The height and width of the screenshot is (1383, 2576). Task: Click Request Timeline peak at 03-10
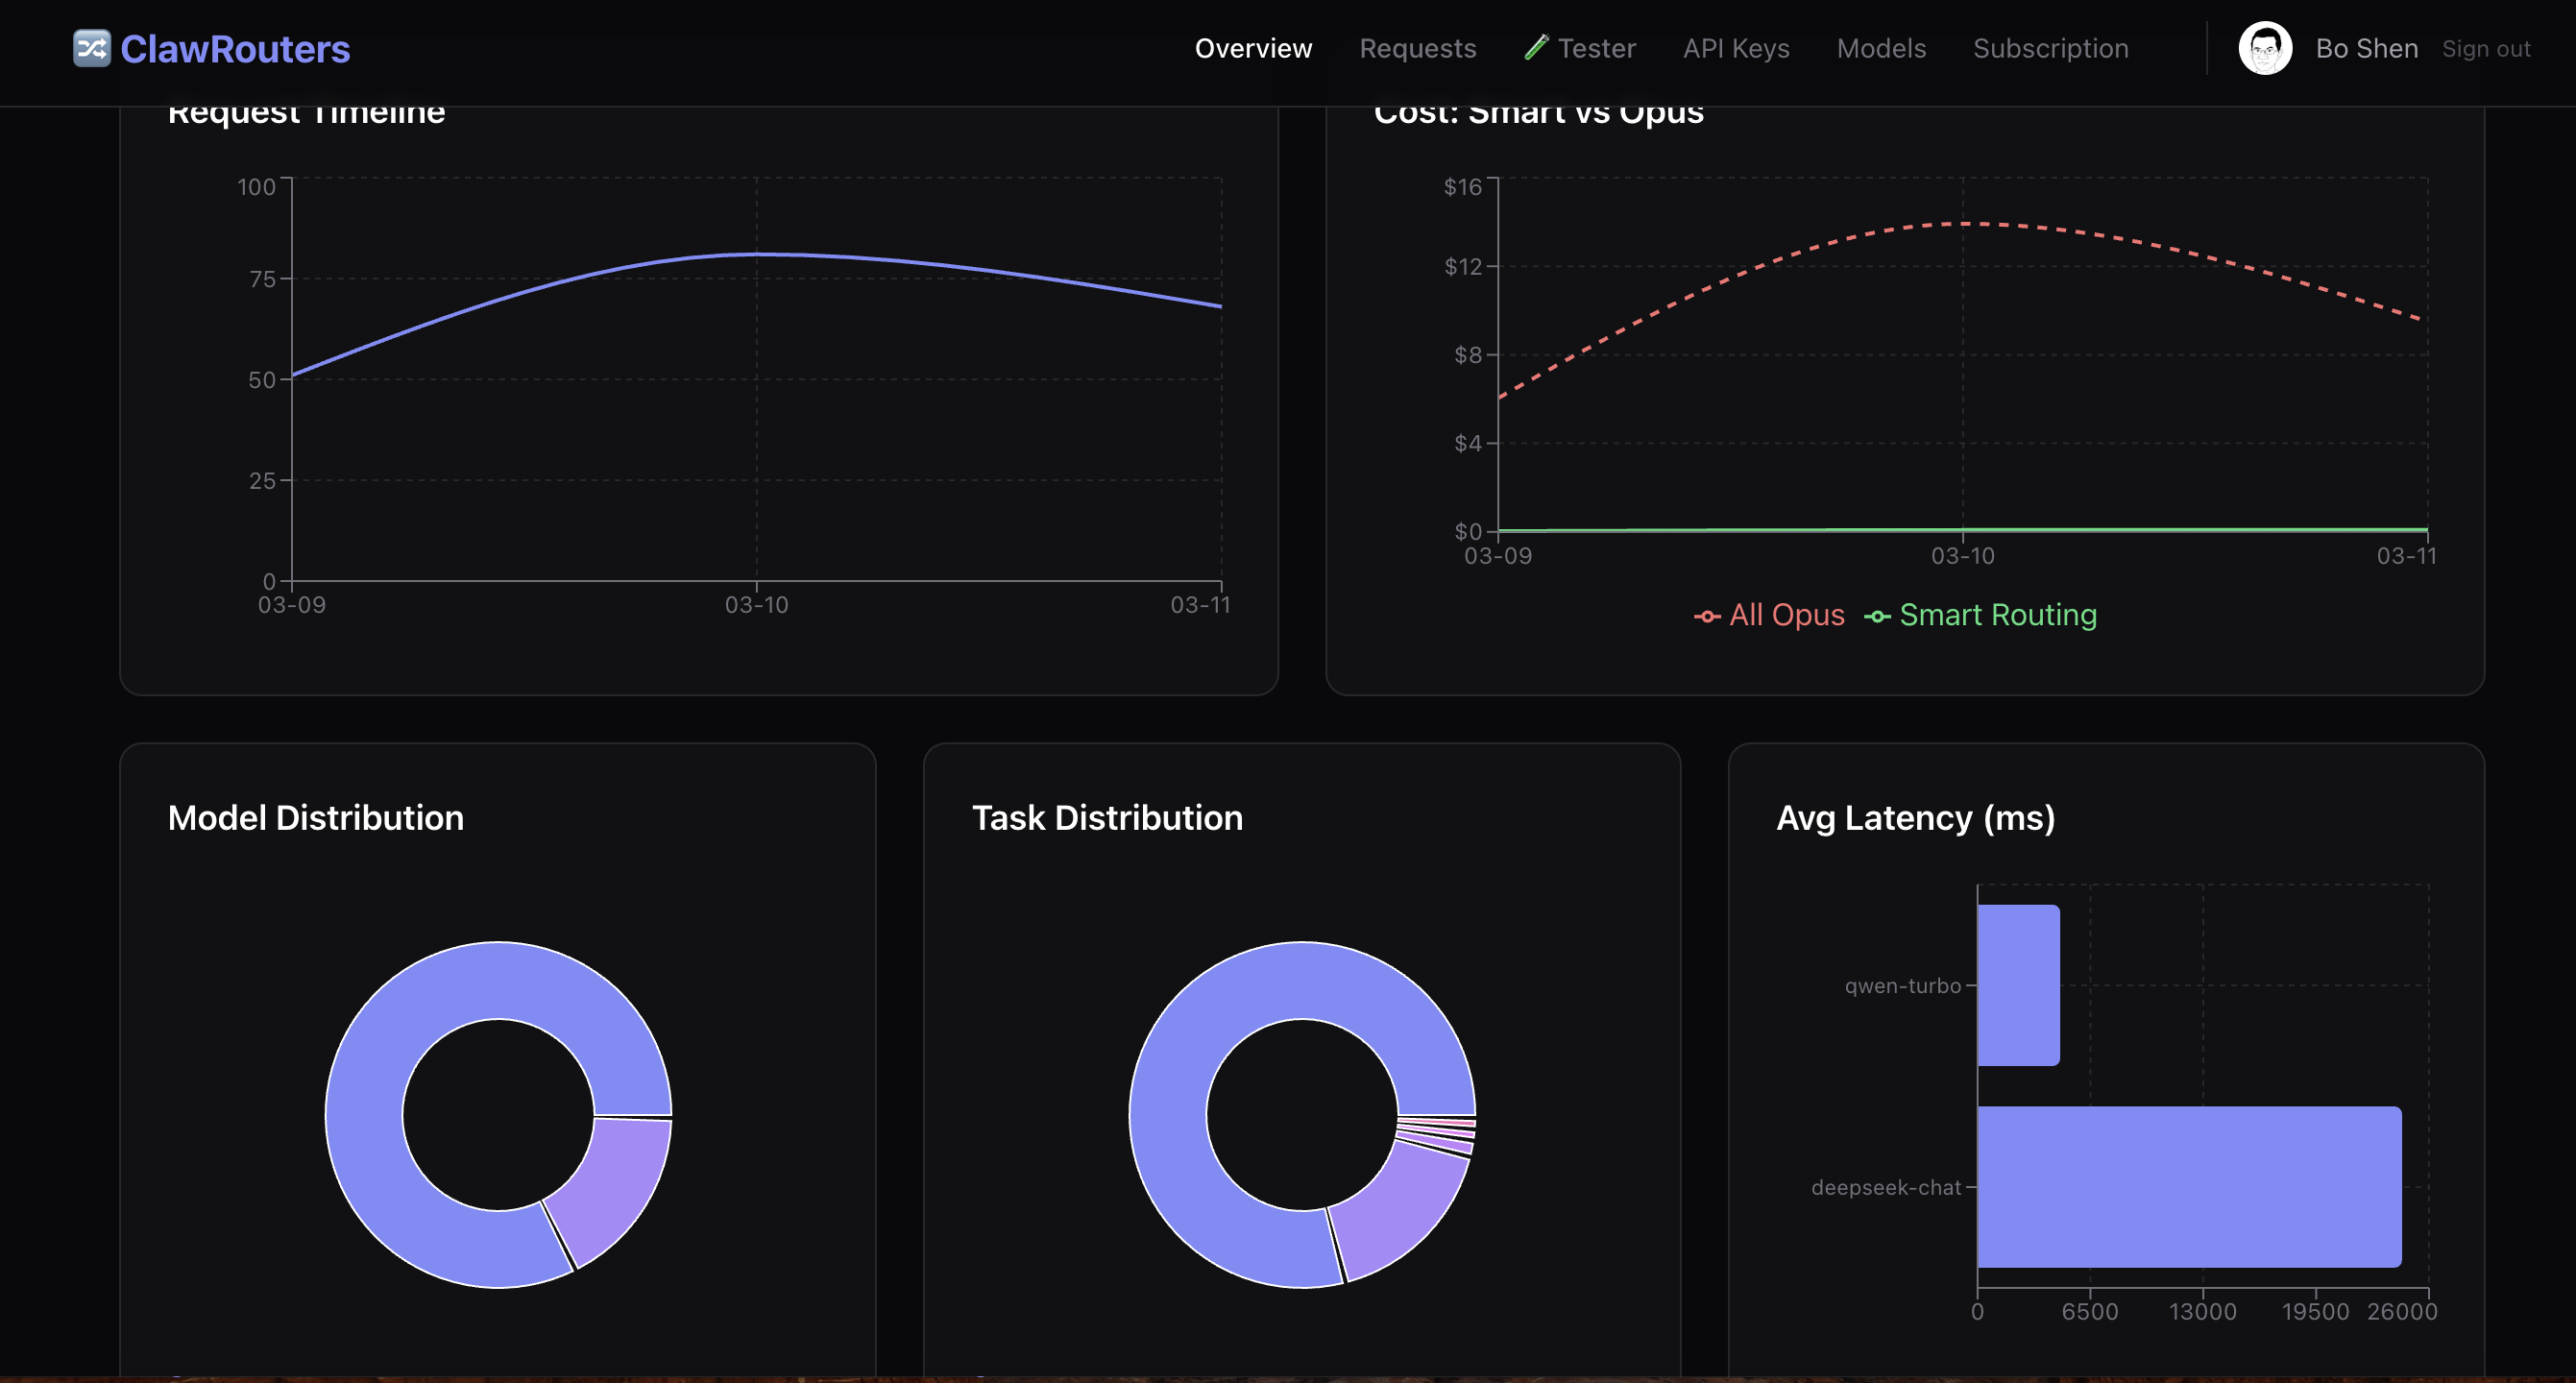pos(756,254)
